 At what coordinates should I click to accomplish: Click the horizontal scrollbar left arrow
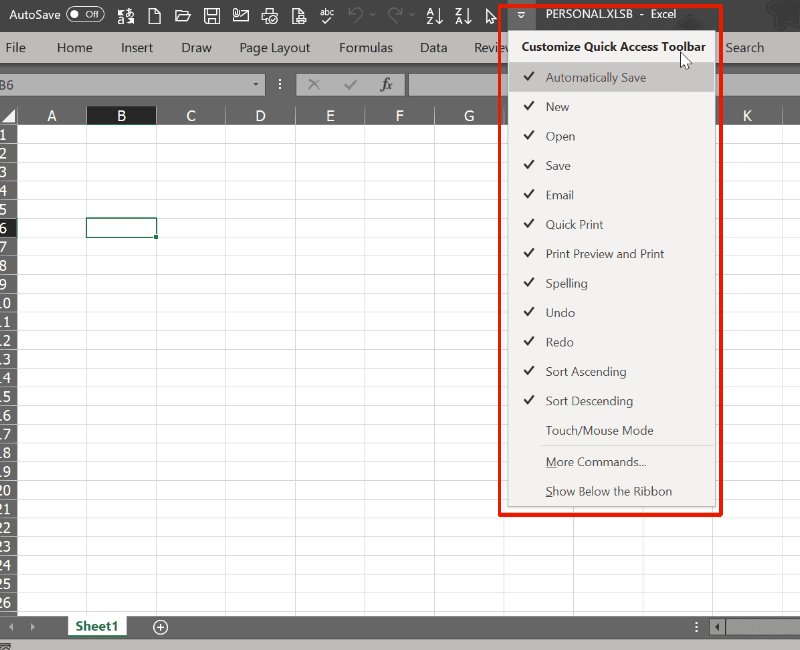click(x=717, y=627)
